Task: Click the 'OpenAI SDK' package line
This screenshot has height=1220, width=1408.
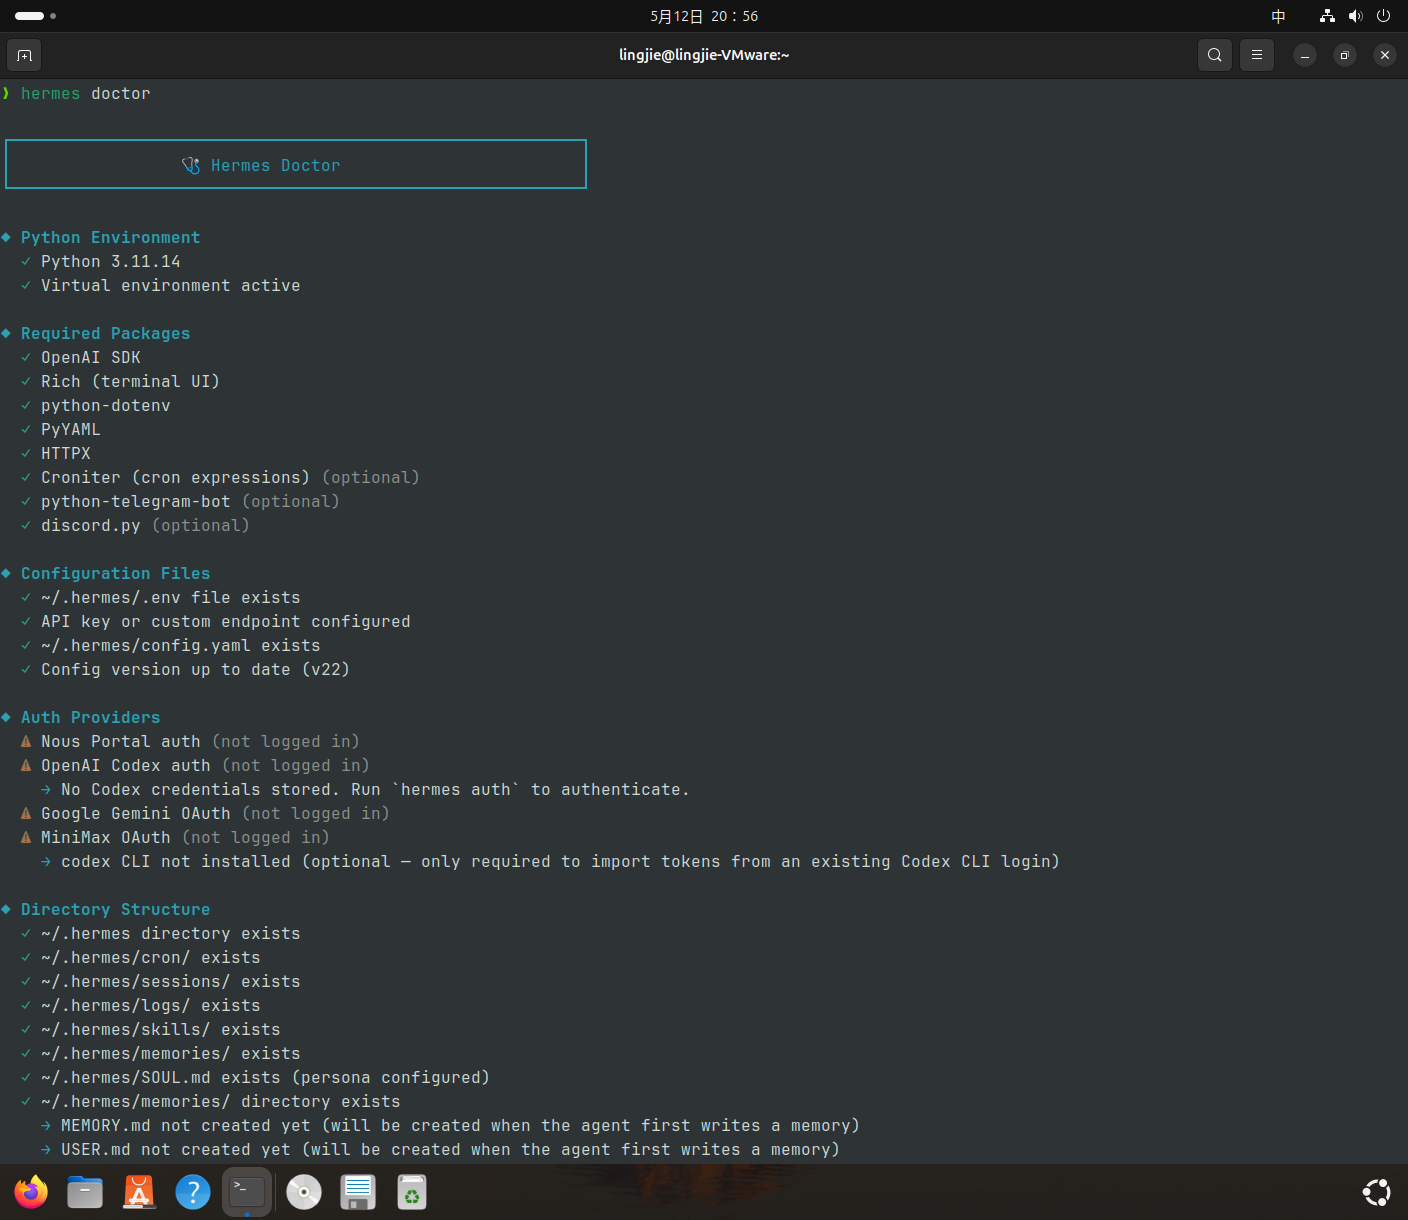Action: click(90, 358)
